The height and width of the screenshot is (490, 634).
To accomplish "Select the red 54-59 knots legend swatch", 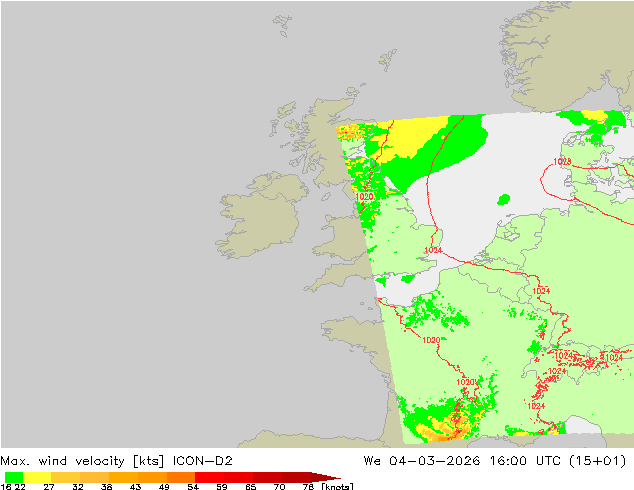I will [x=209, y=477].
